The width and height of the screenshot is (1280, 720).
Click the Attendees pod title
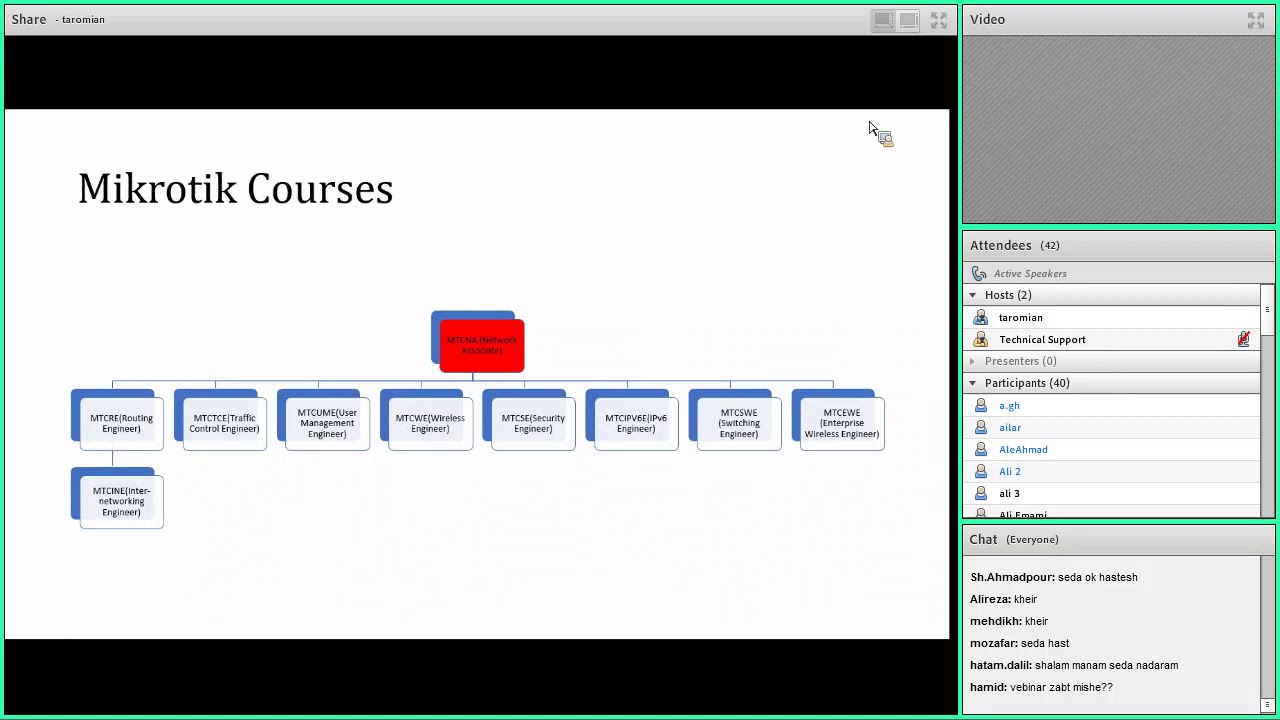point(1000,245)
